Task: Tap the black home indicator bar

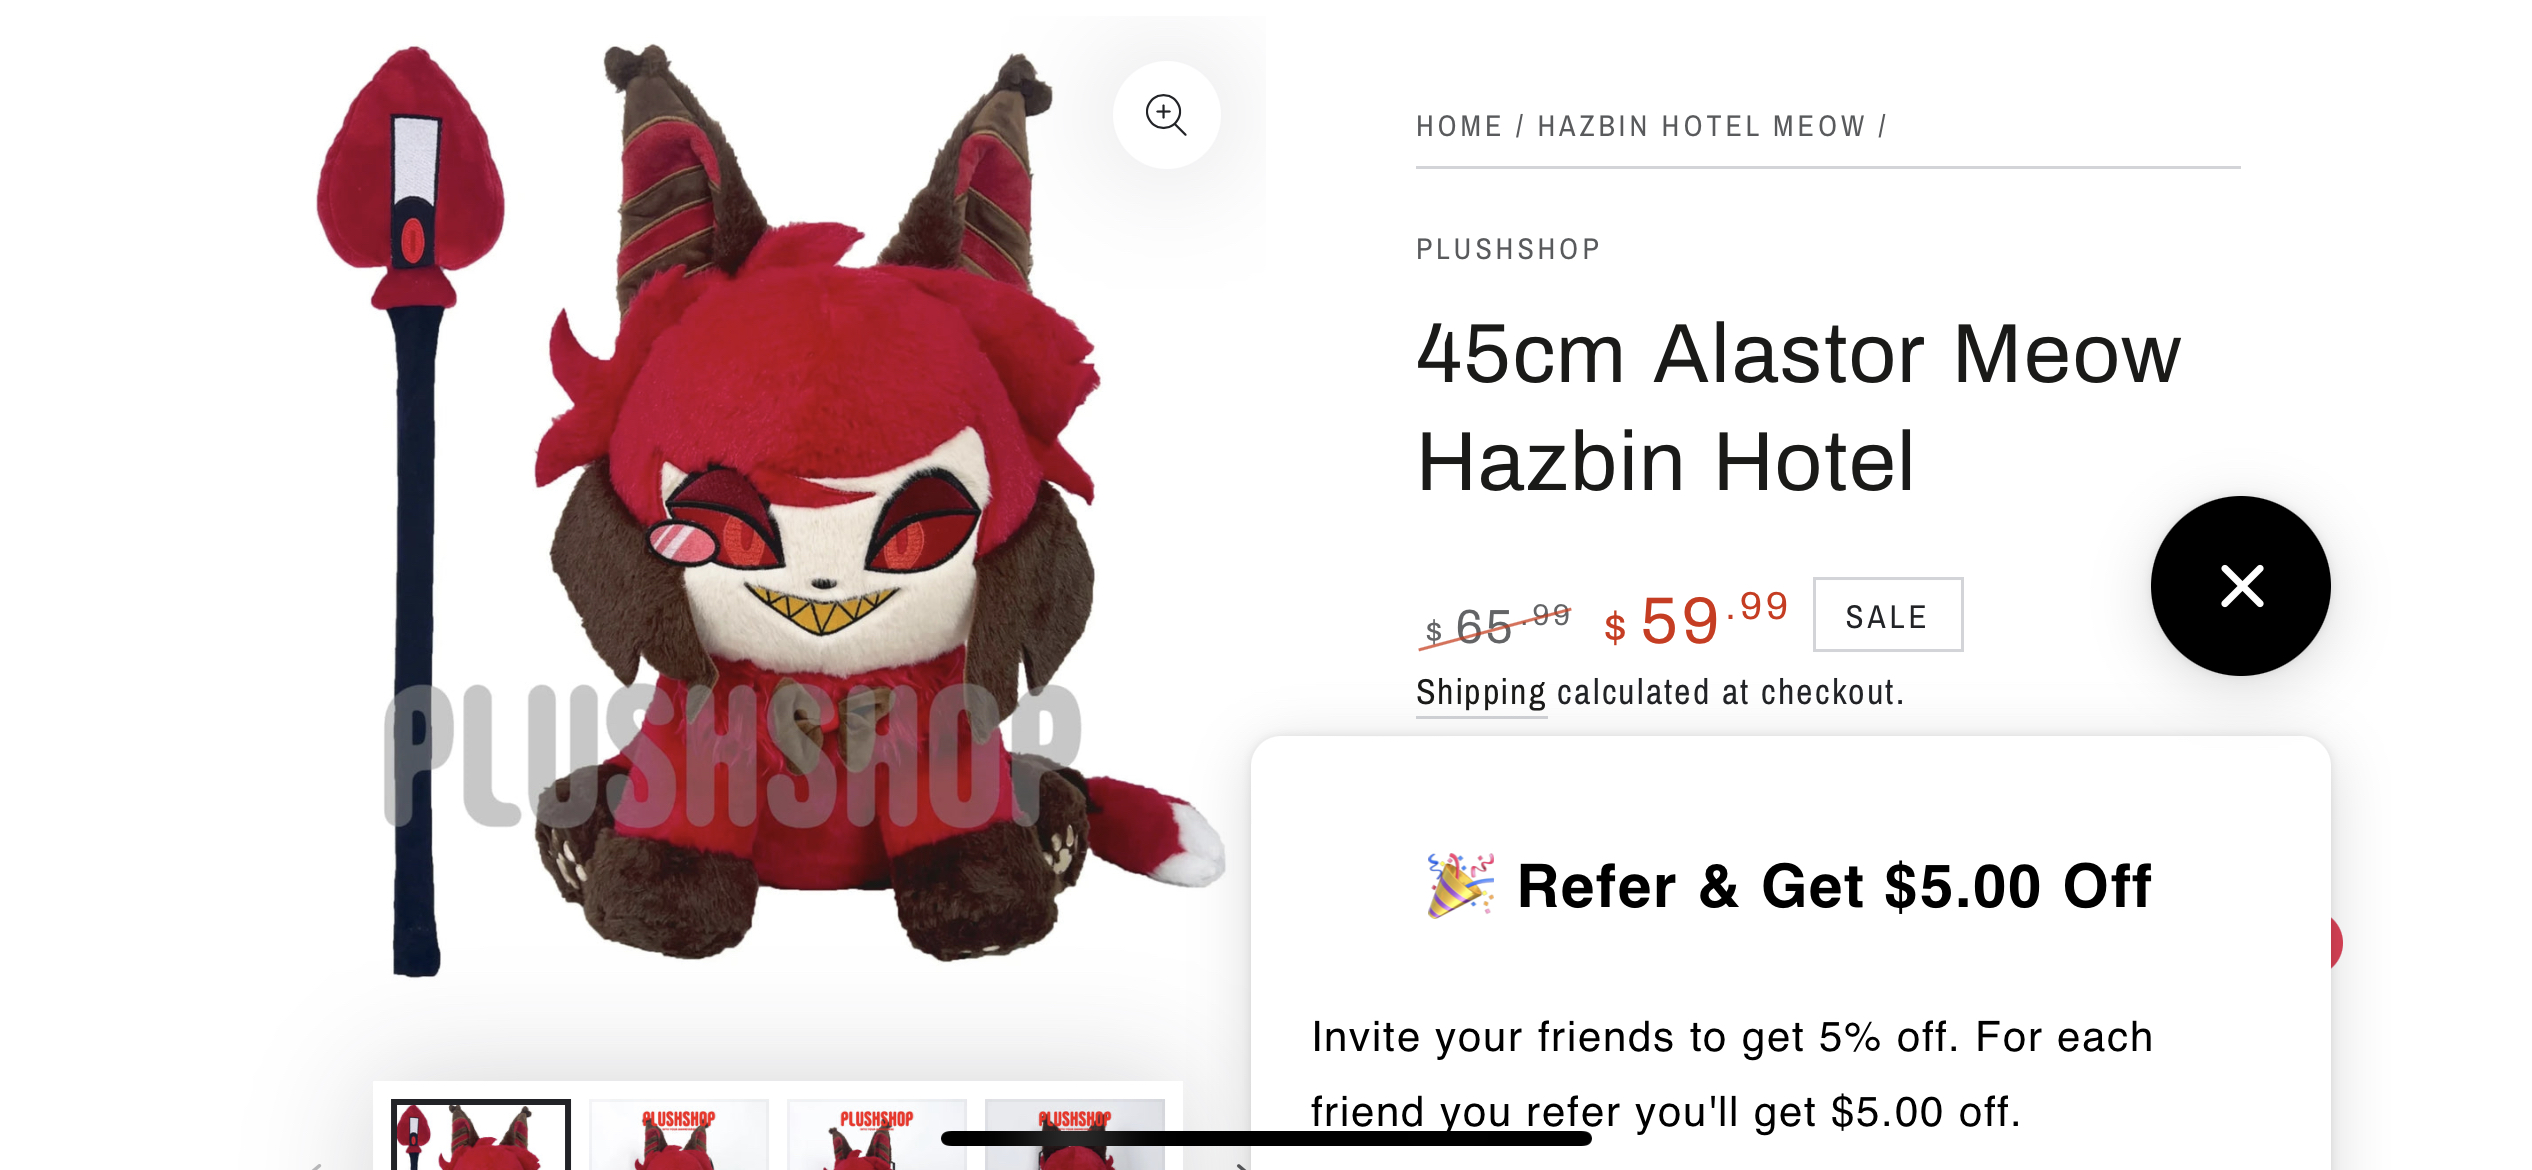Action: pyautogui.click(x=1266, y=1138)
